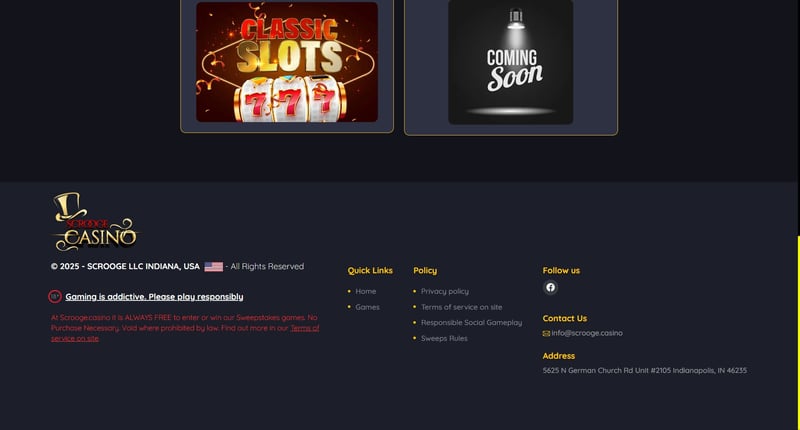View Responsible Social Gameplay page

[x=471, y=322]
